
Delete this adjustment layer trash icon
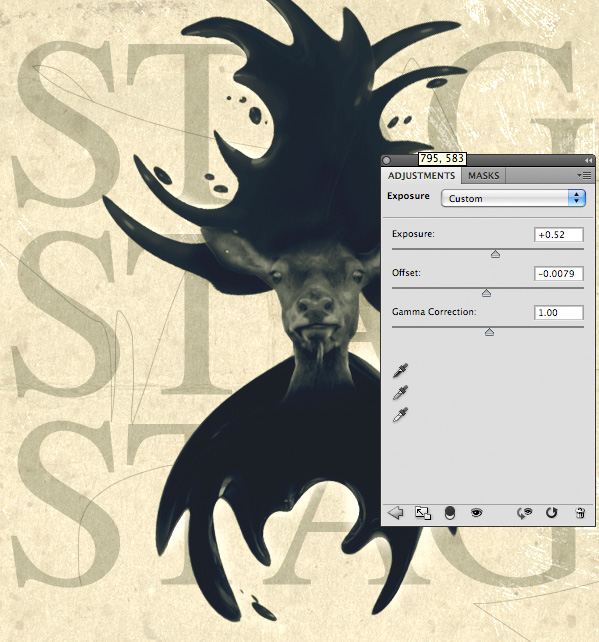point(580,513)
